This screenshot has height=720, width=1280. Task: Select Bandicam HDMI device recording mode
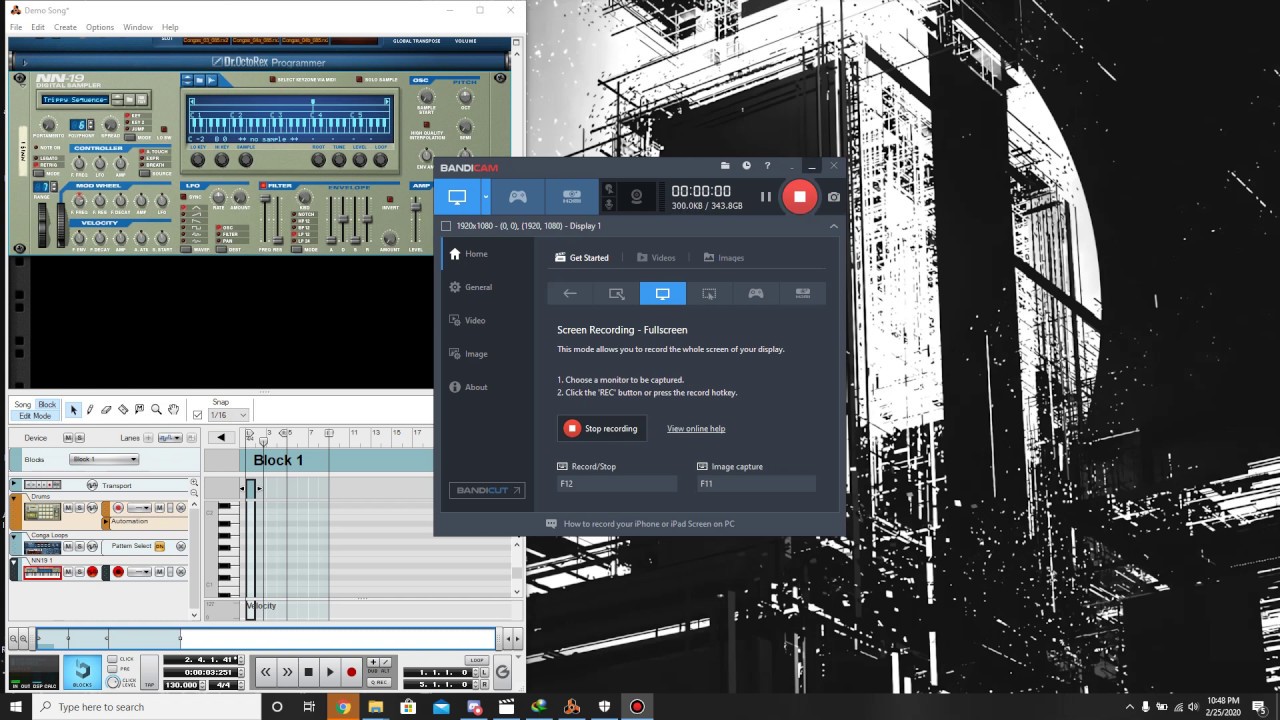pyautogui.click(x=571, y=196)
